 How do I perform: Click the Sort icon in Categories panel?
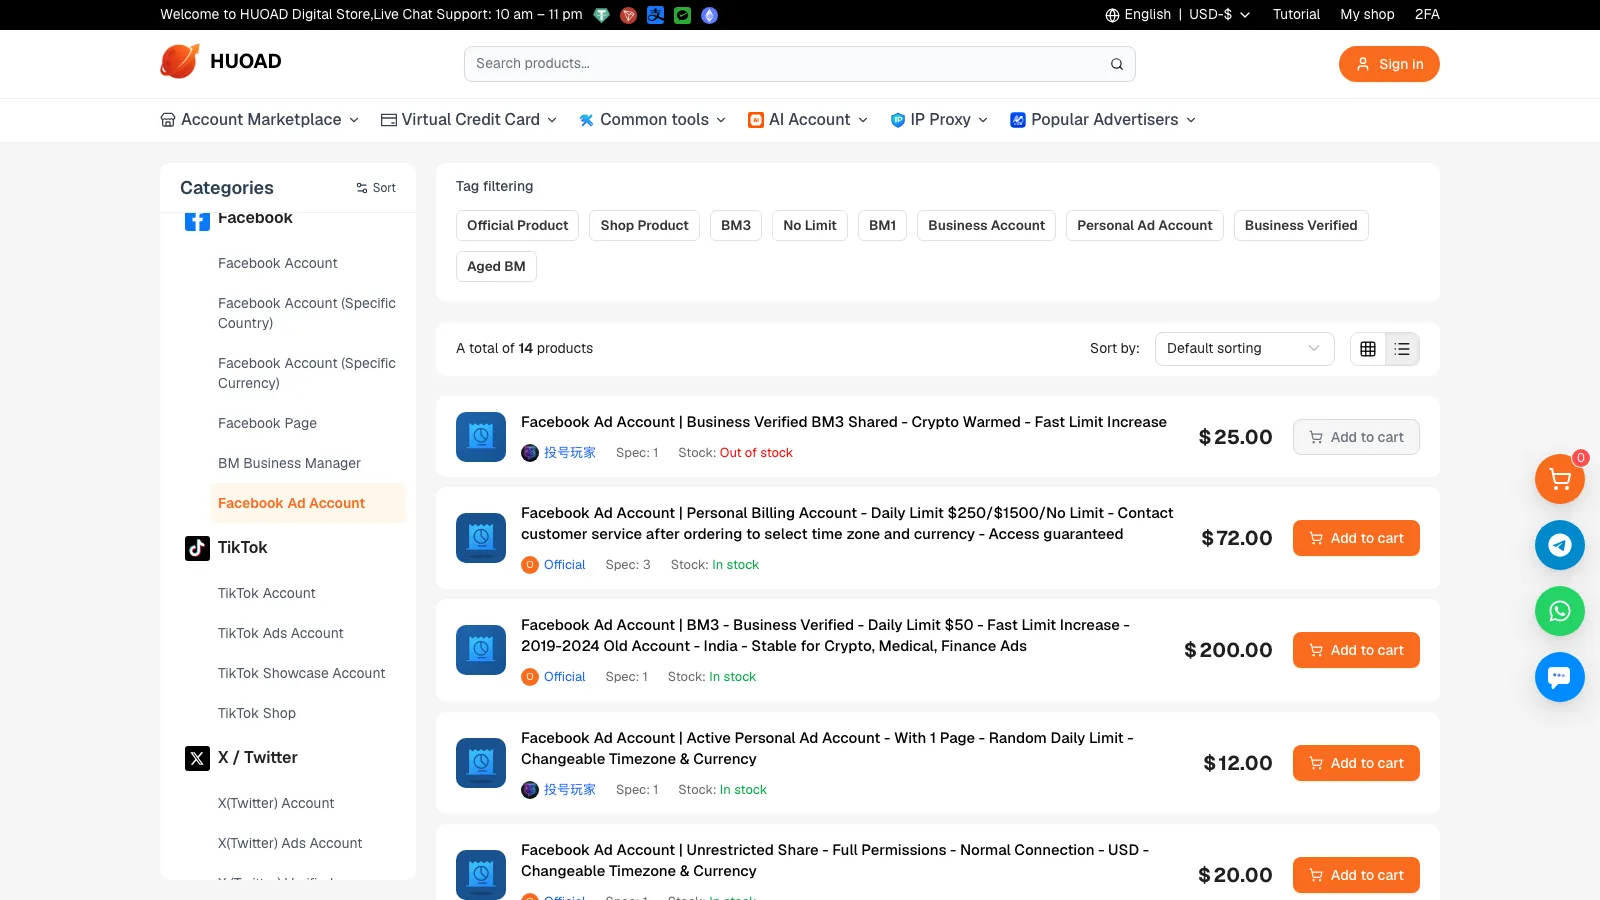pyautogui.click(x=362, y=188)
